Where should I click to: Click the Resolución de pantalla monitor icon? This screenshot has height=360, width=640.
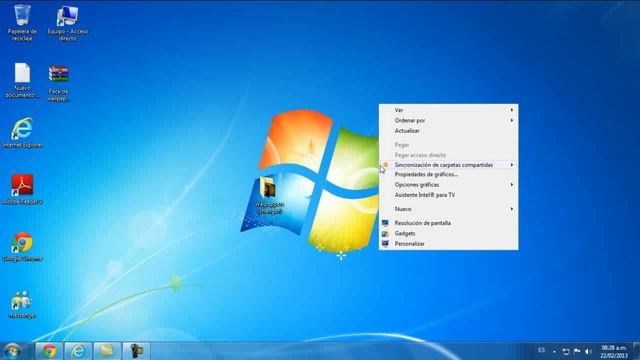(385, 223)
